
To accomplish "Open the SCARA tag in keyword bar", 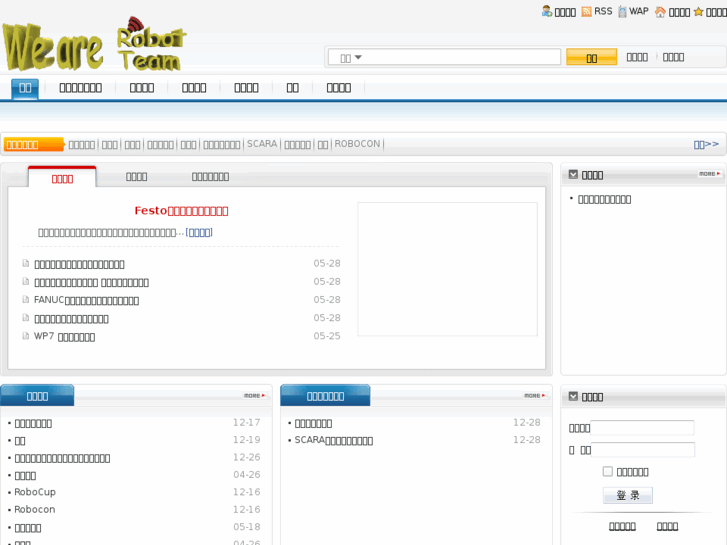I will point(262,144).
